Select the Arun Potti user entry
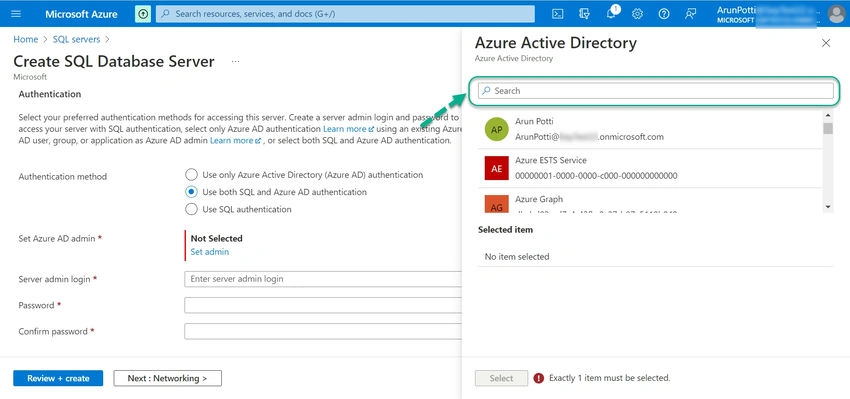This screenshot has height=399, width=850. (x=650, y=130)
